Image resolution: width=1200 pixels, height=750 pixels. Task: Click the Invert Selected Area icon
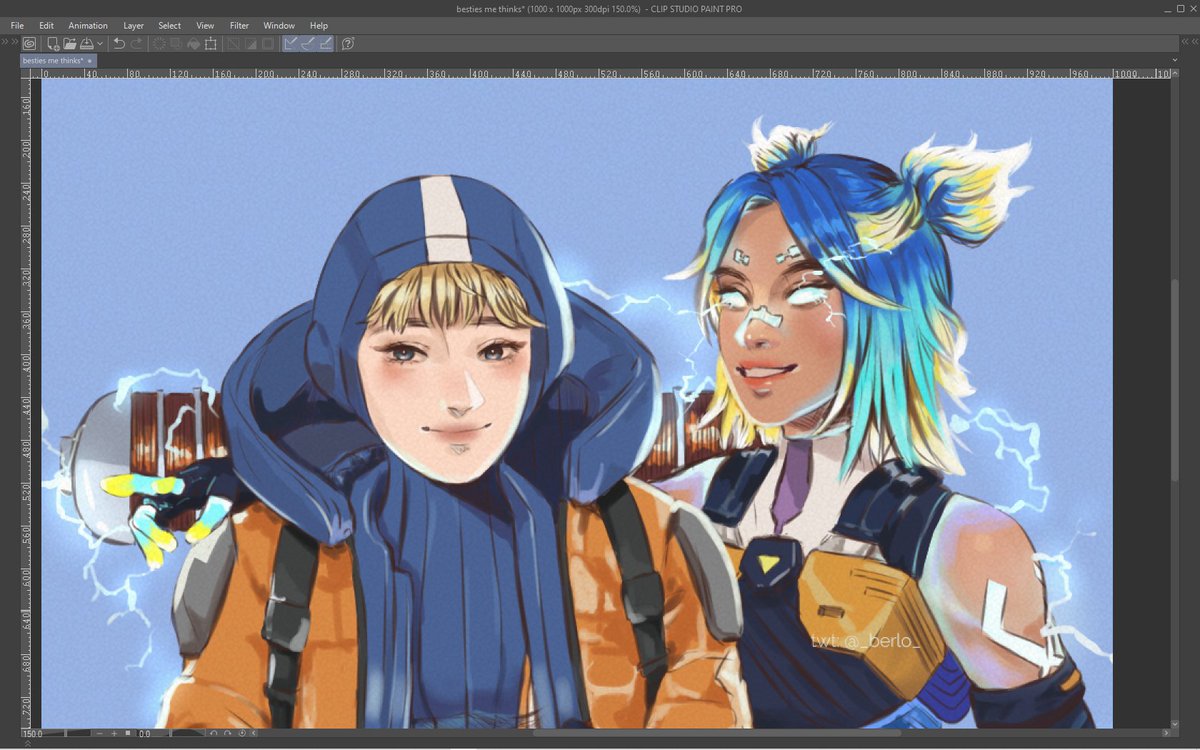point(250,43)
